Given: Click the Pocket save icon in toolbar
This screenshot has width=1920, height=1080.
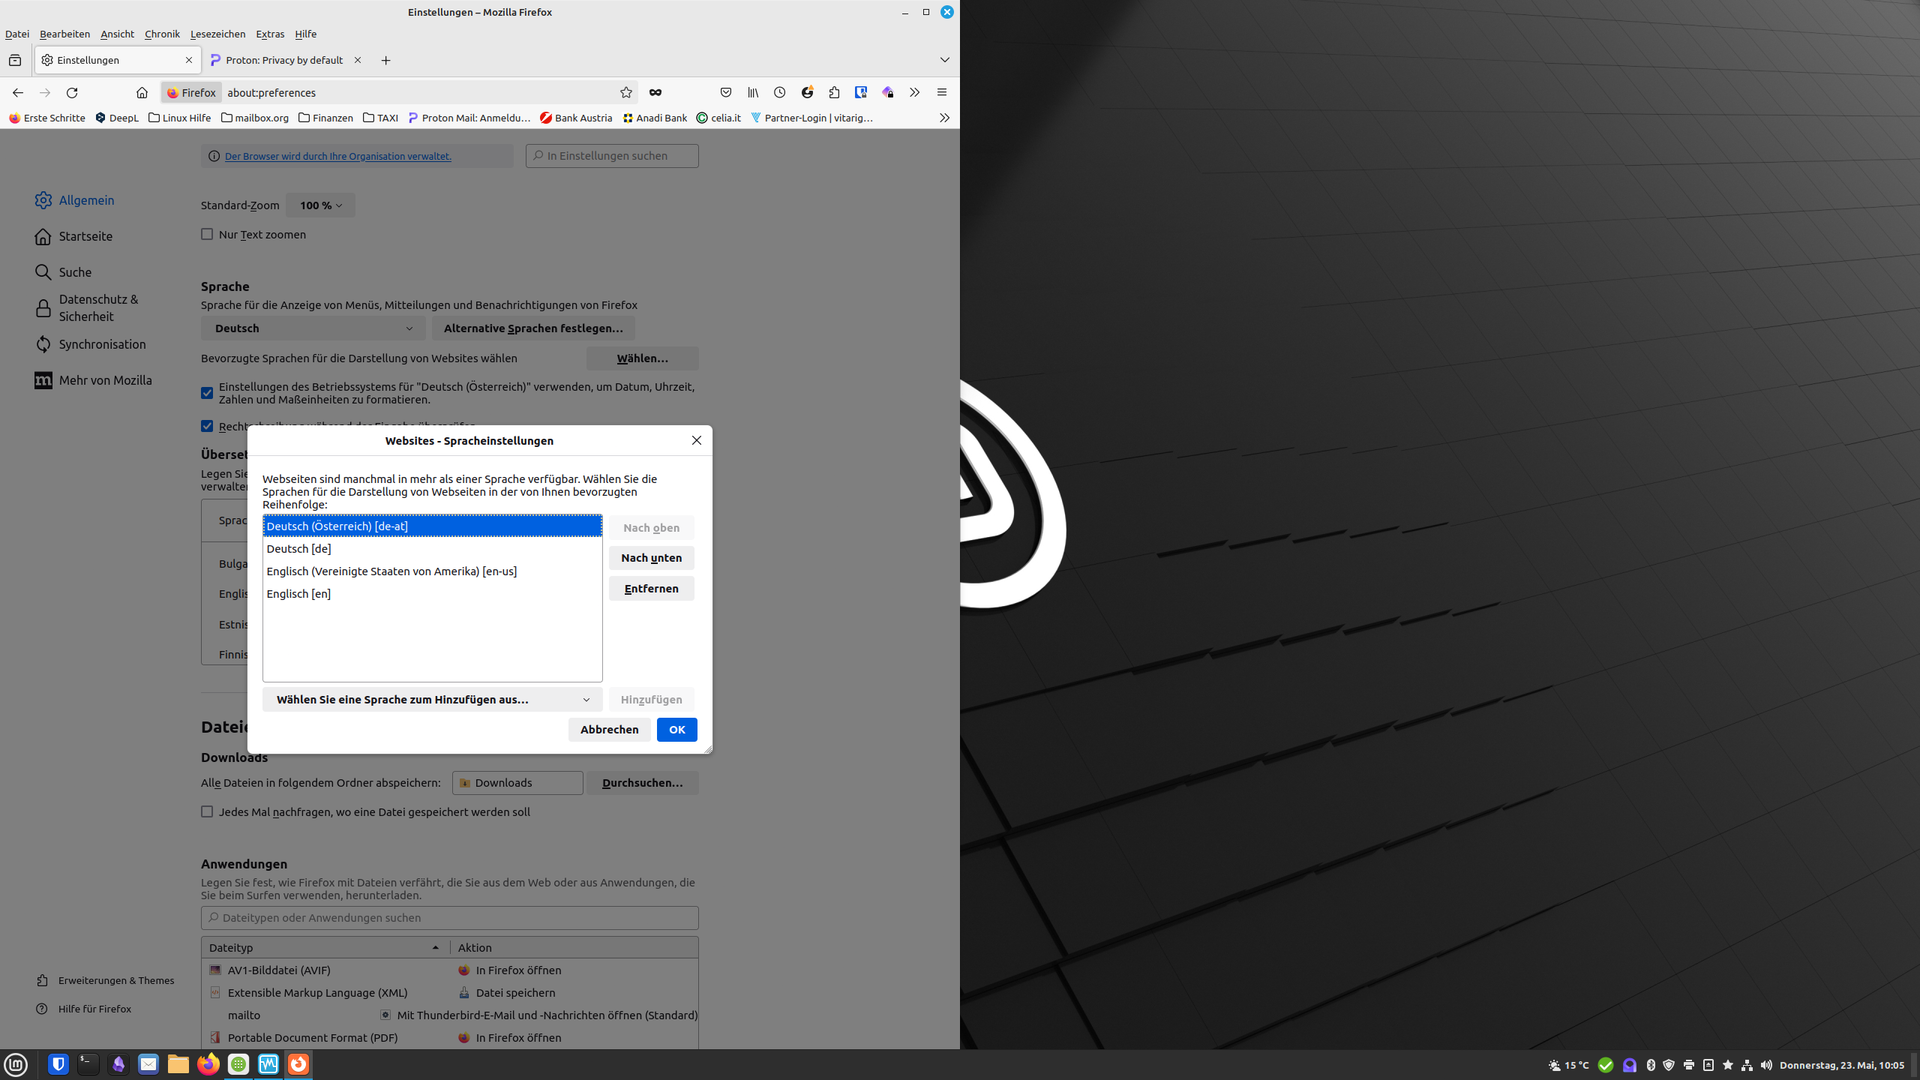Looking at the screenshot, I should click(x=726, y=92).
